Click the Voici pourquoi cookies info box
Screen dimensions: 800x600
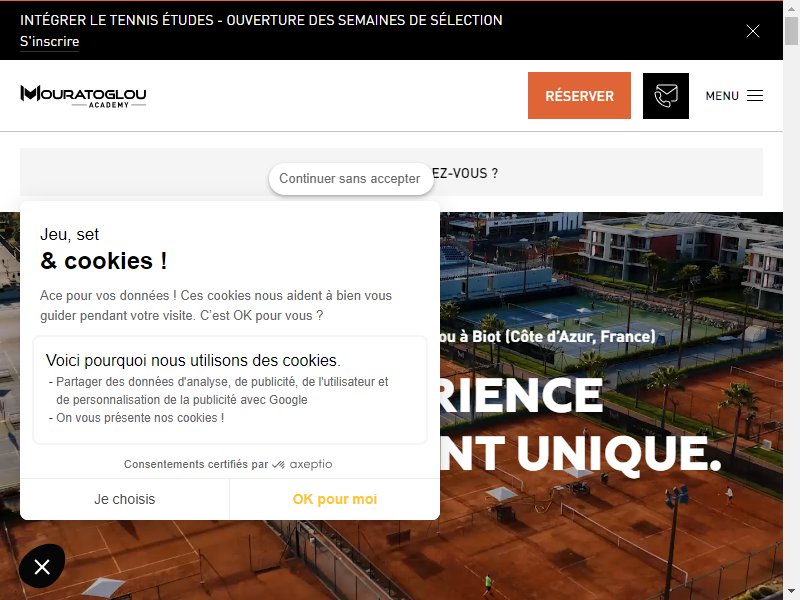click(230, 390)
